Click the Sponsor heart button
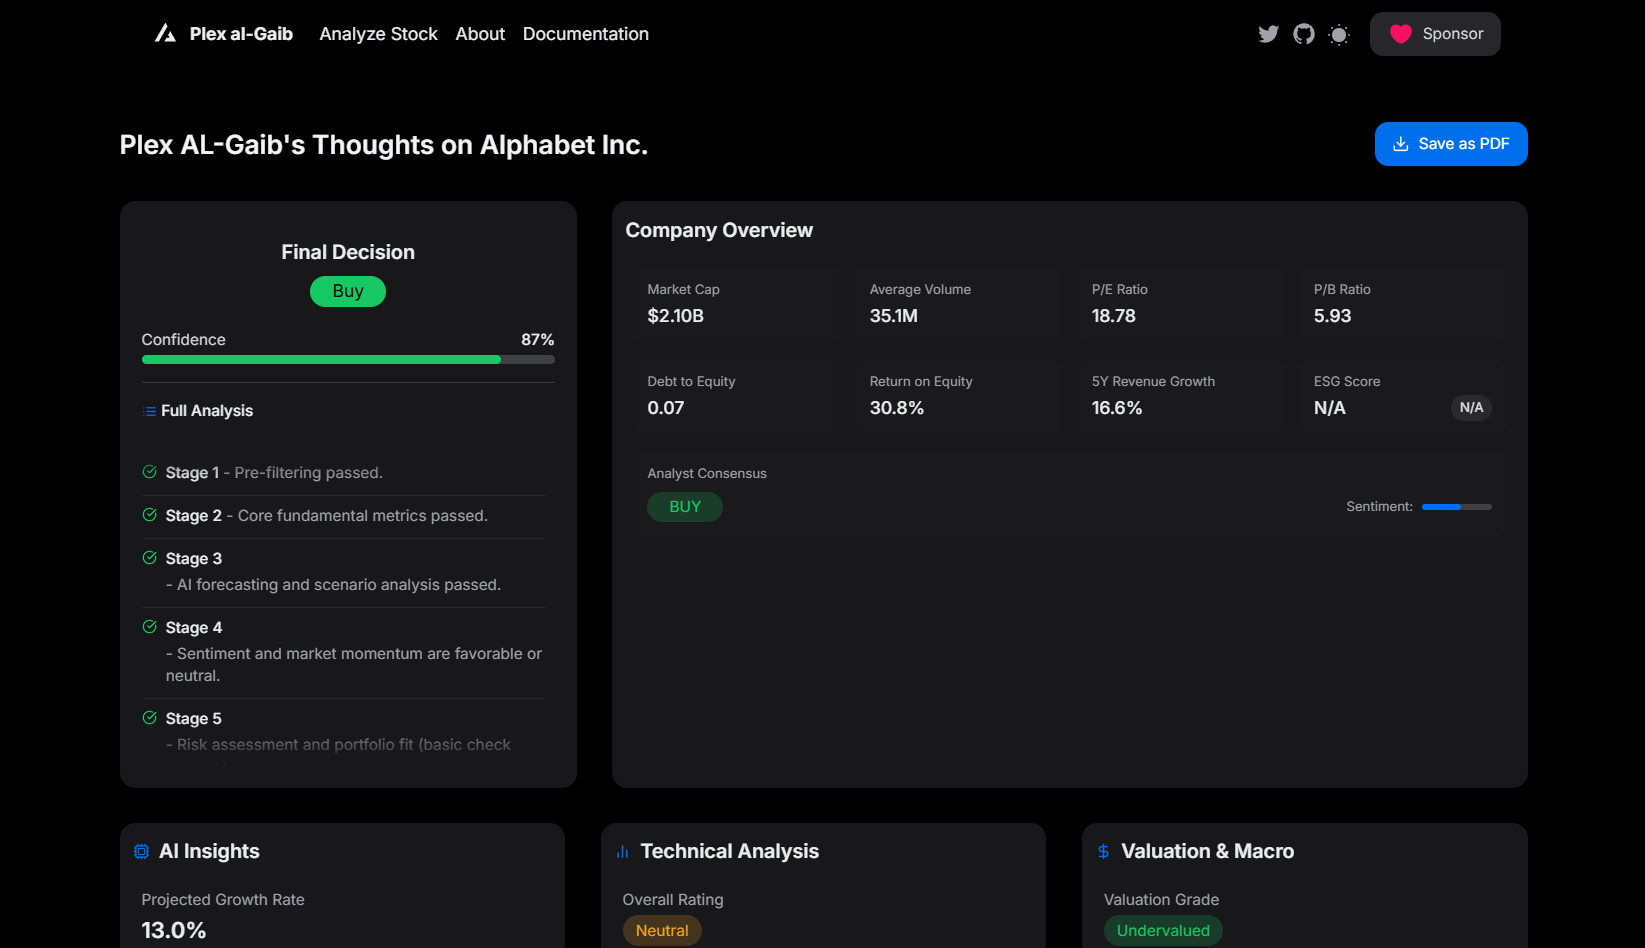Viewport: 1645px width, 948px height. (x=1435, y=34)
